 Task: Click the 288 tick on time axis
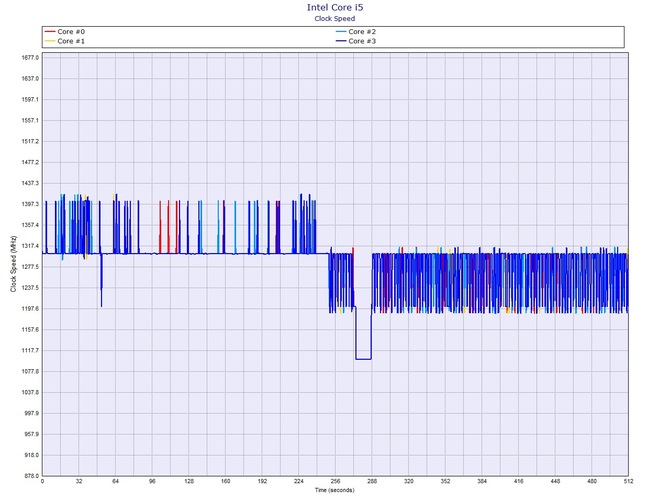[372, 481]
